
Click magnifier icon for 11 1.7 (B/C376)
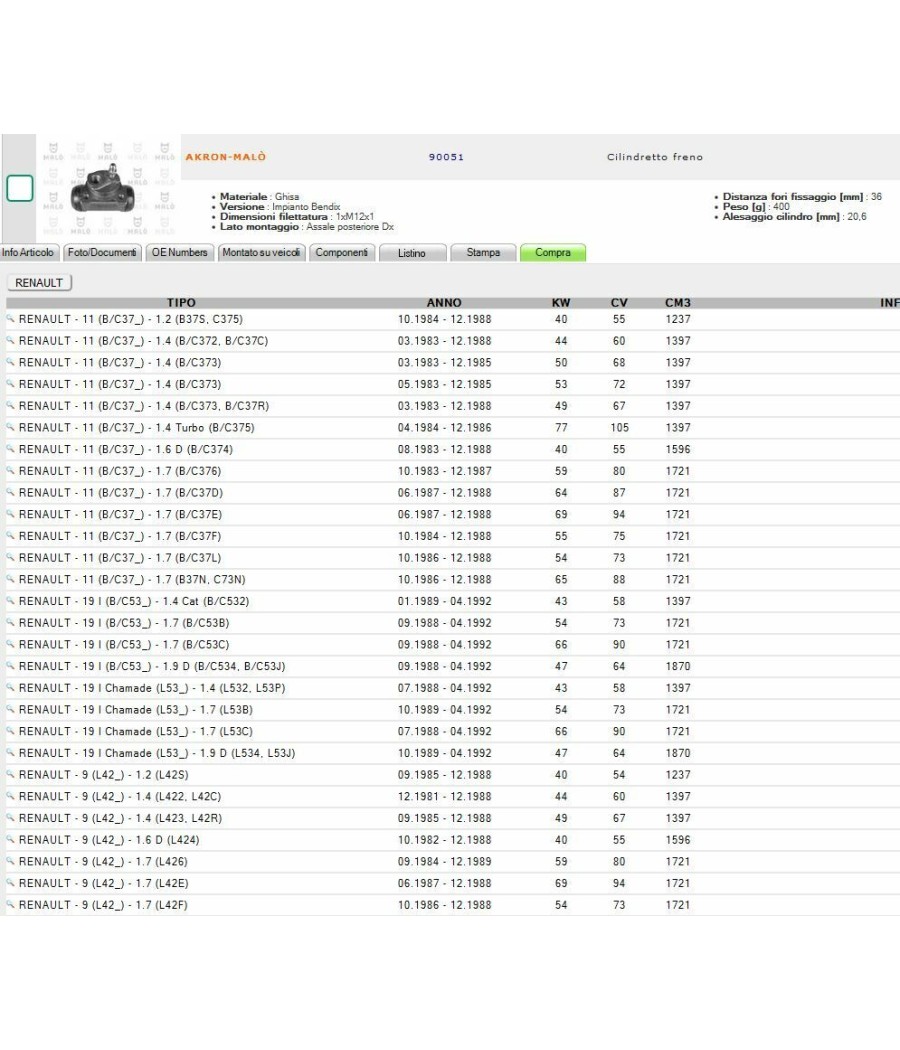[x=11, y=470]
